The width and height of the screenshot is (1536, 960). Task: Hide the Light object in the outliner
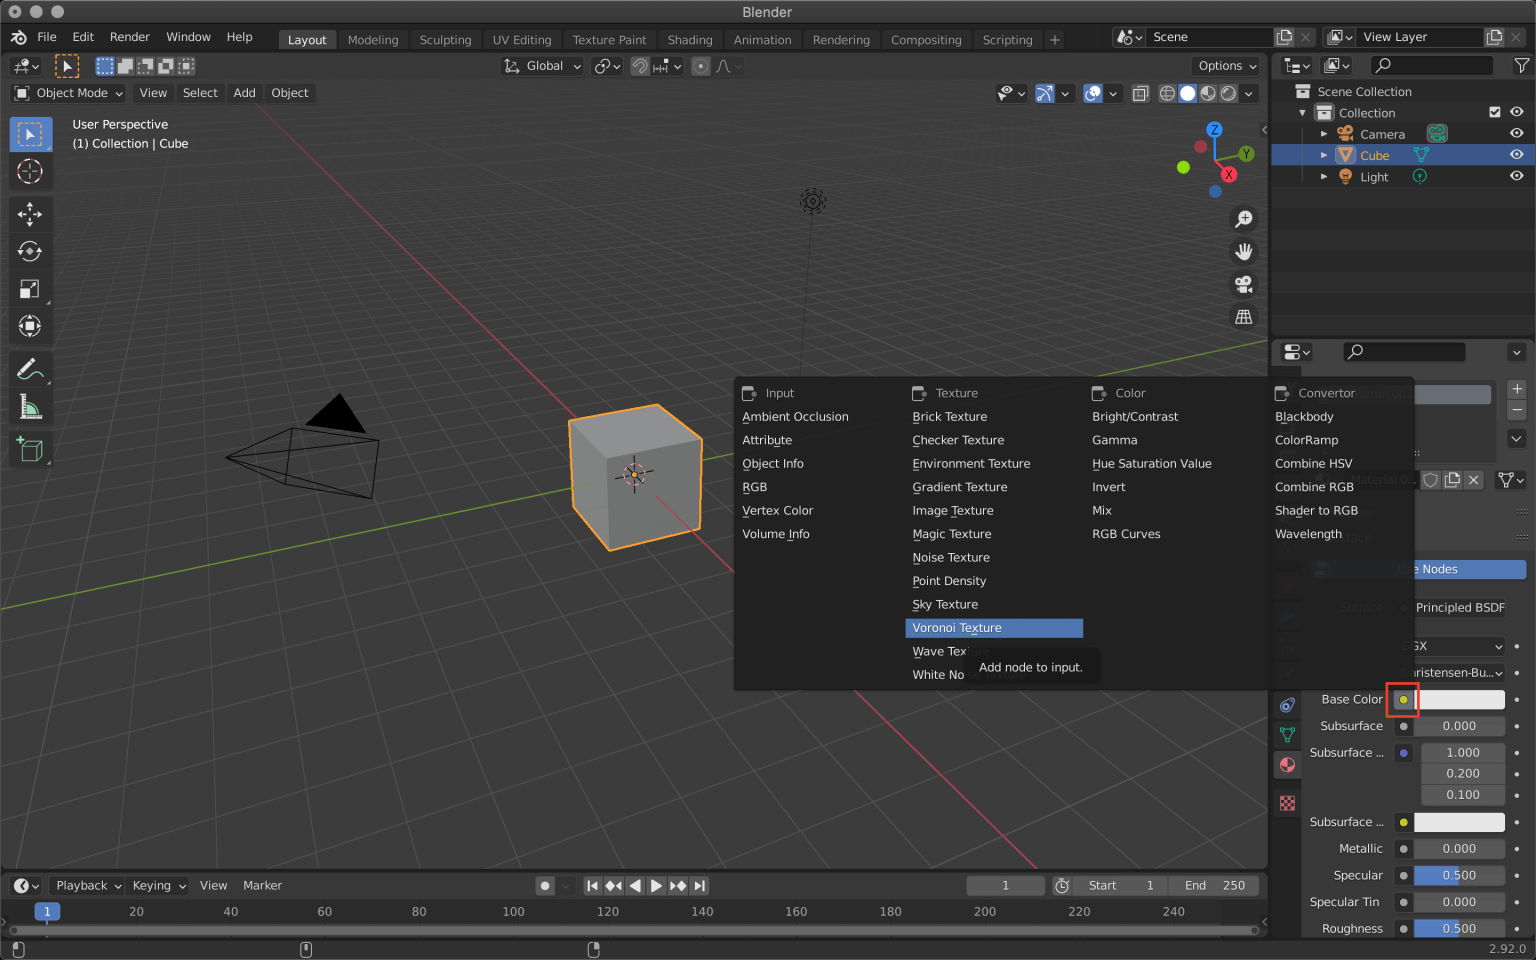1516,176
